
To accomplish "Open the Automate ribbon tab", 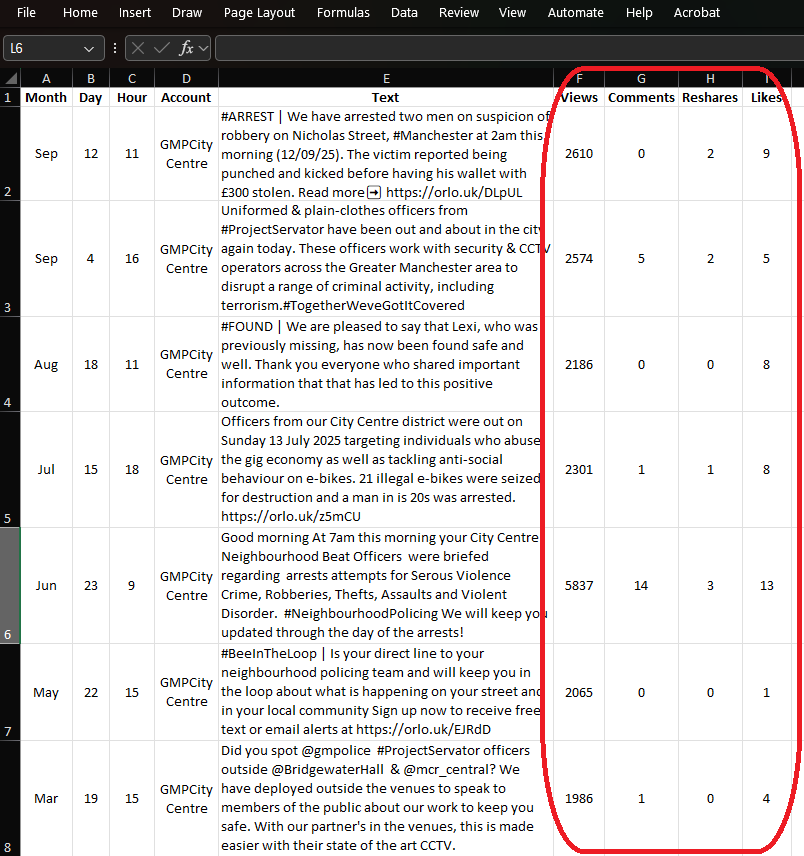I will tap(575, 13).
